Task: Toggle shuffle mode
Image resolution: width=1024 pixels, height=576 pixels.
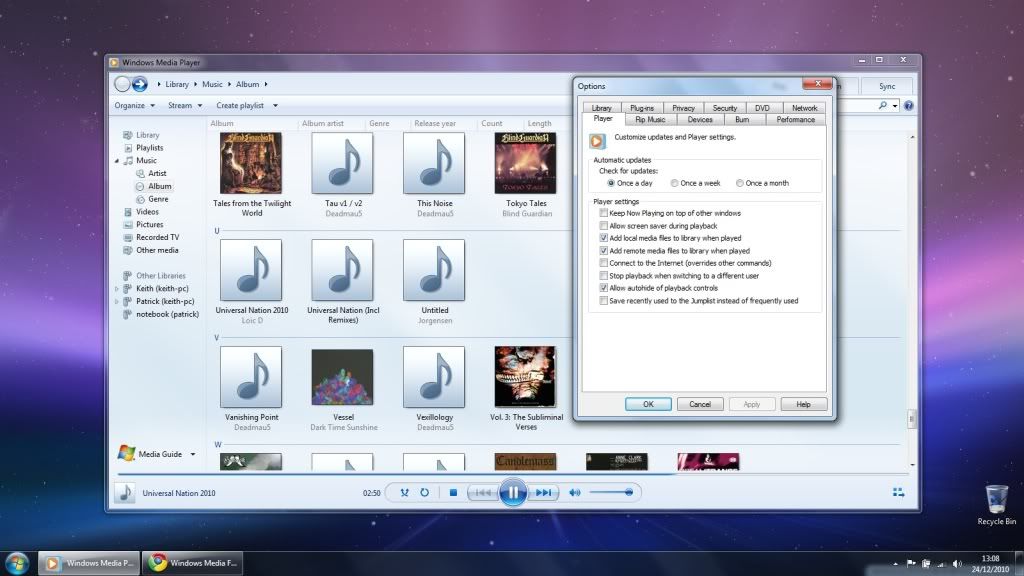Action: 404,492
